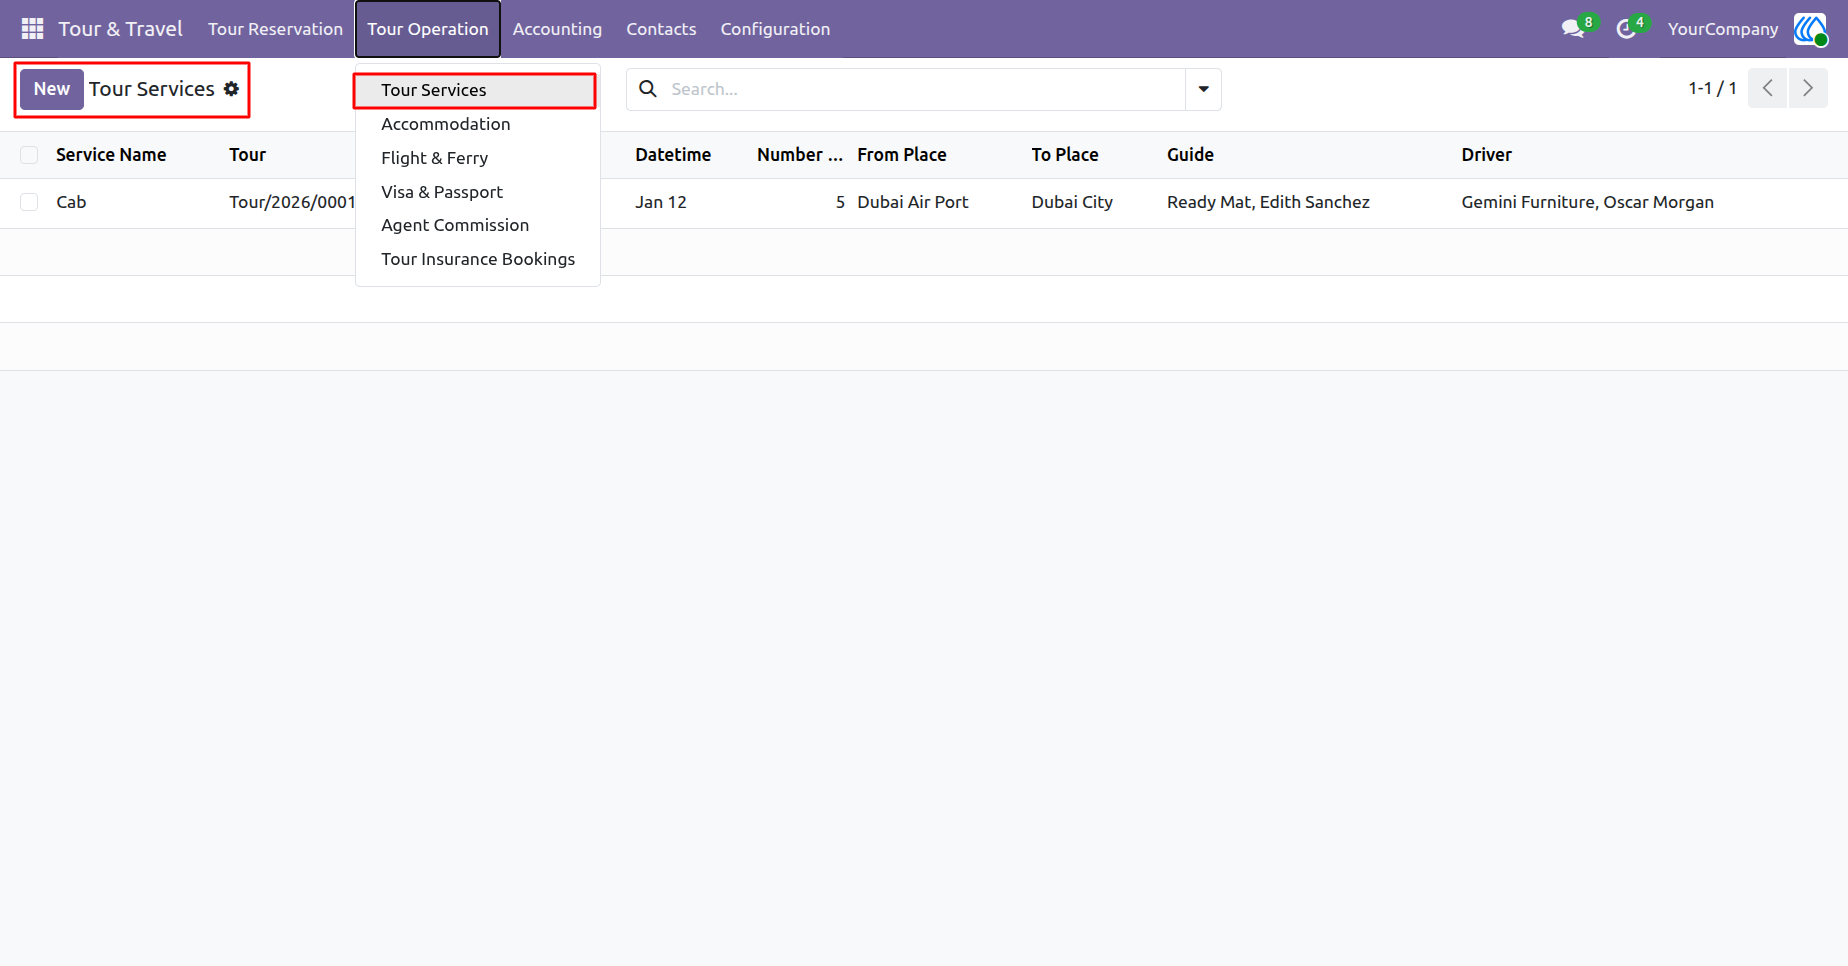
Task: Go to next page arrow
Action: 1808,88
